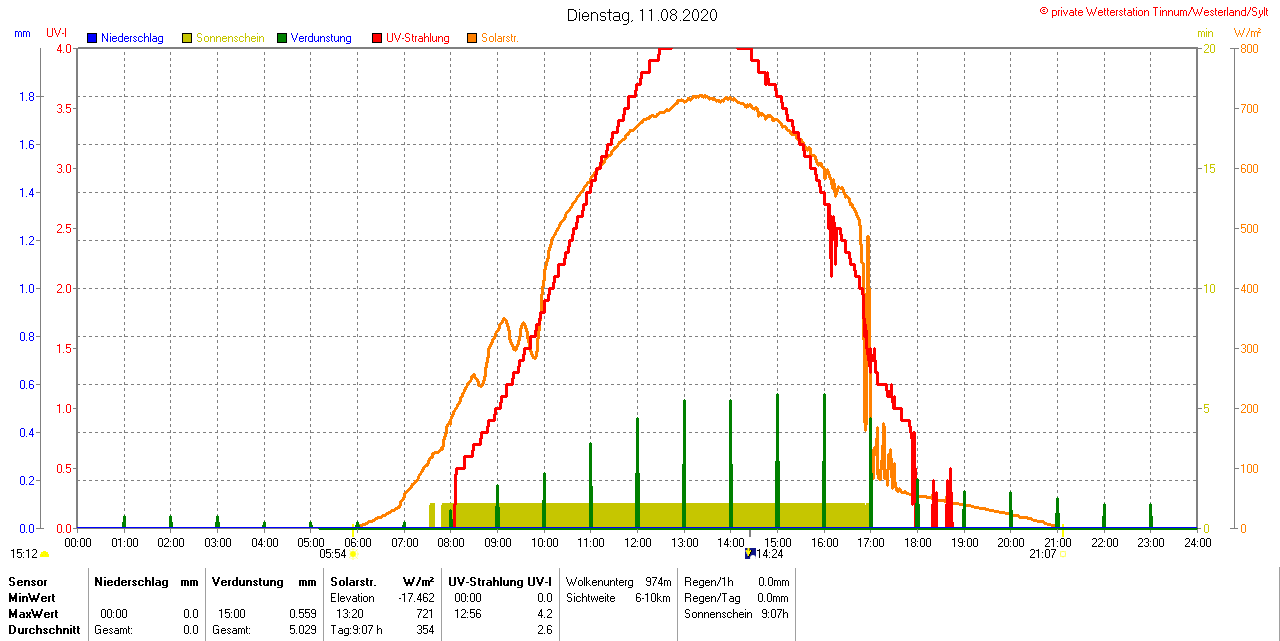The image size is (1280, 641).
Task: Click the UV-Strahlung UV-I column header
Action: click(x=500, y=581)
